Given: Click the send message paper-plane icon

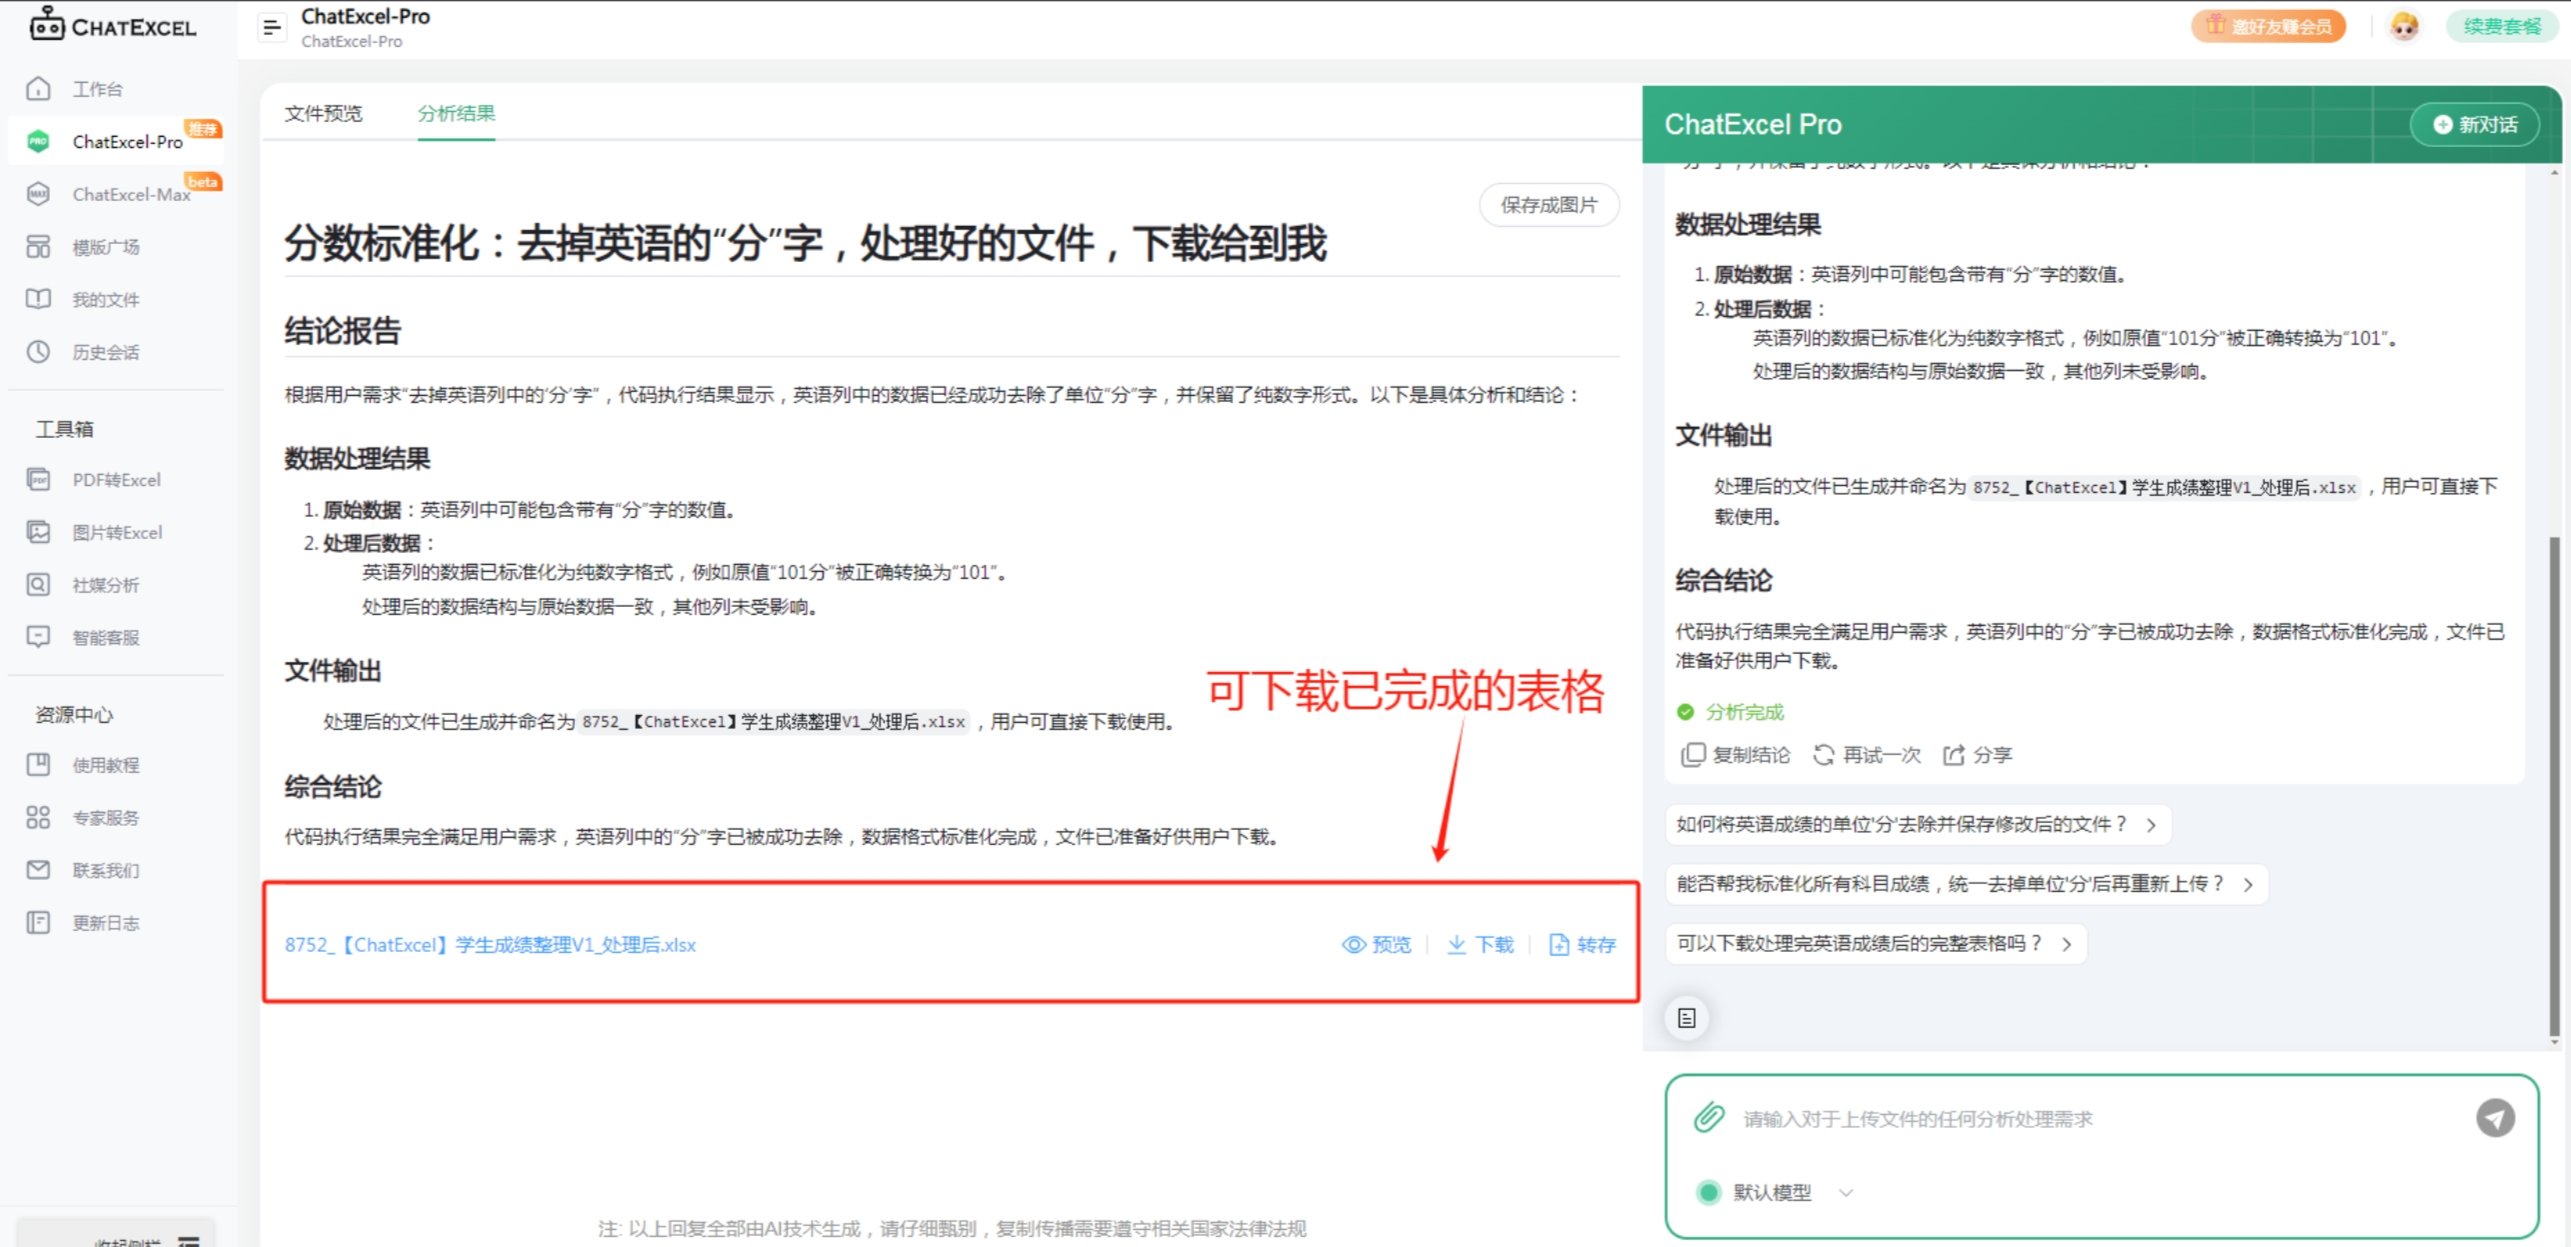Looking at the screenshot, I should click(x=2496, y=1118).
